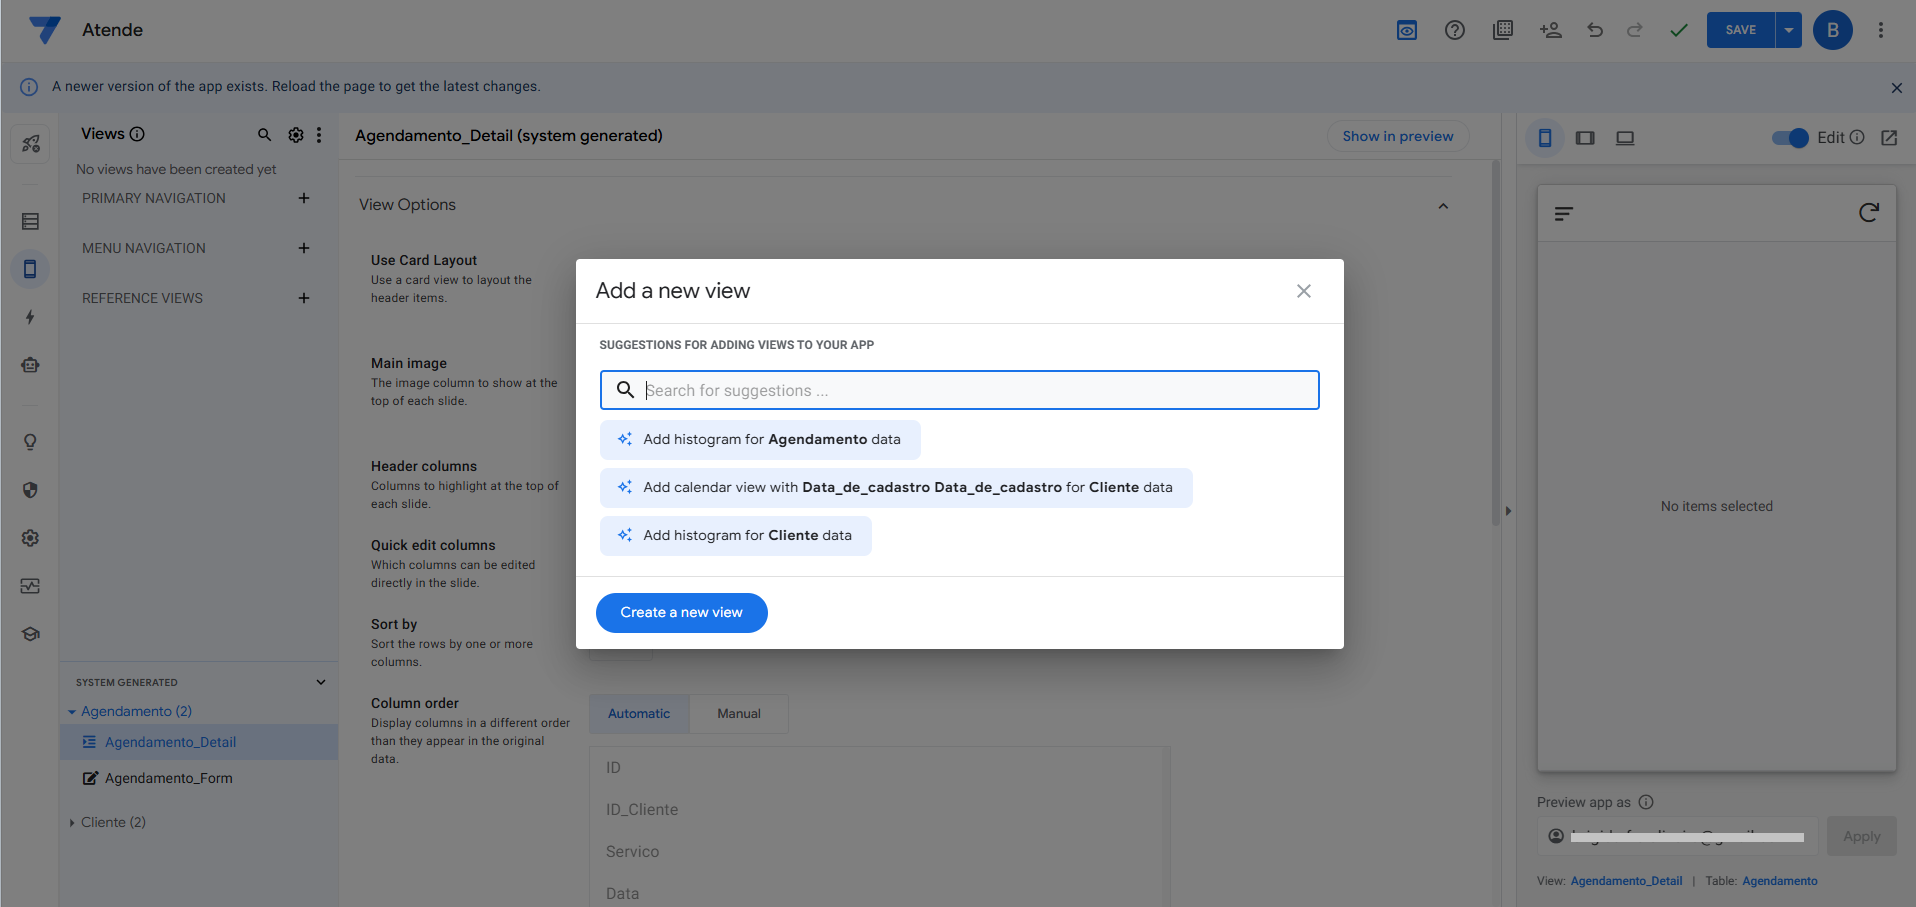Switch to tablet preview mode icon

[x=1585, y=138]
